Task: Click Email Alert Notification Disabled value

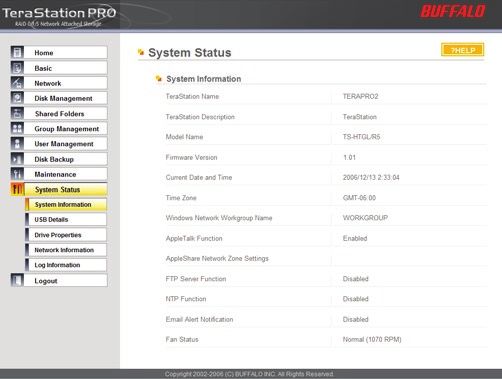Action: tap(355, 319)
